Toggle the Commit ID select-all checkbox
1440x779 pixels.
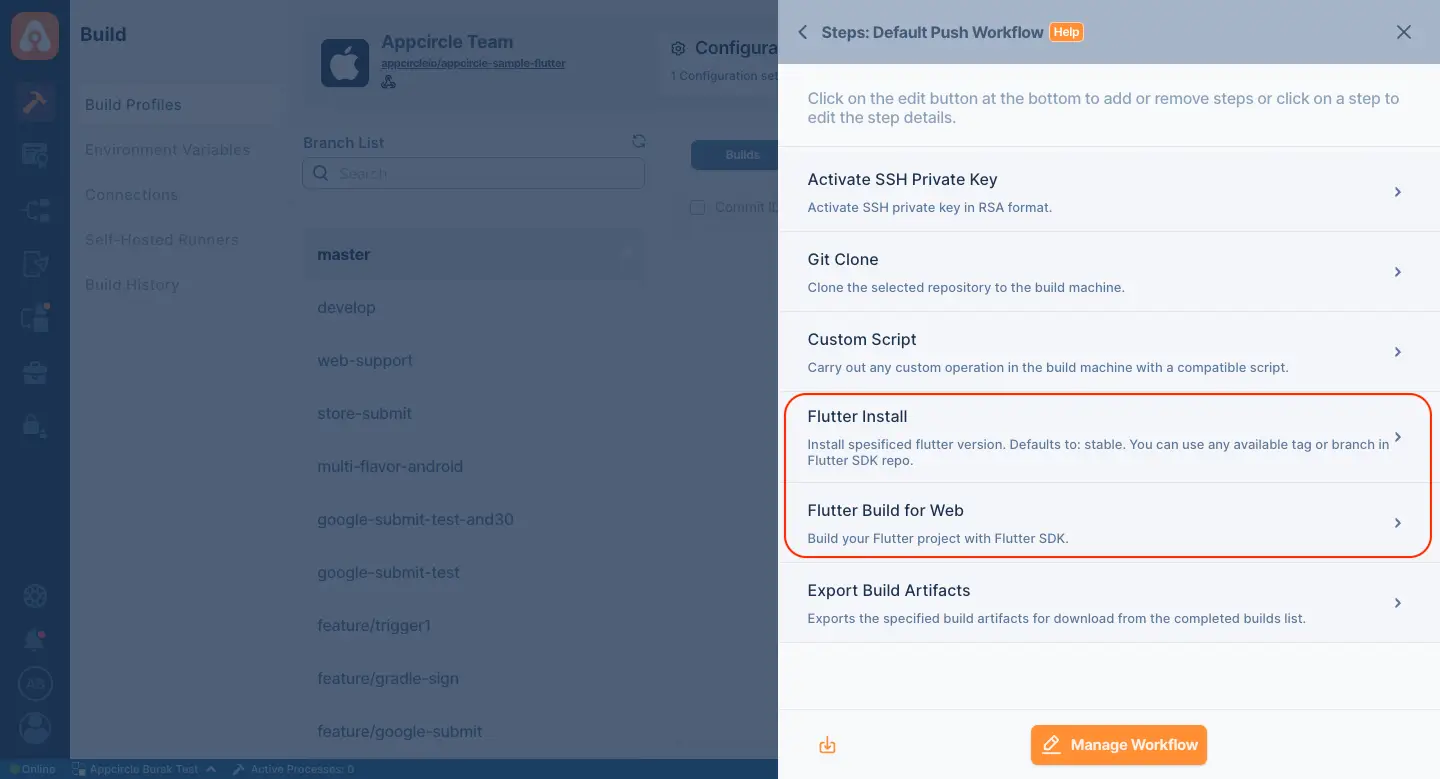click(698, 207)
